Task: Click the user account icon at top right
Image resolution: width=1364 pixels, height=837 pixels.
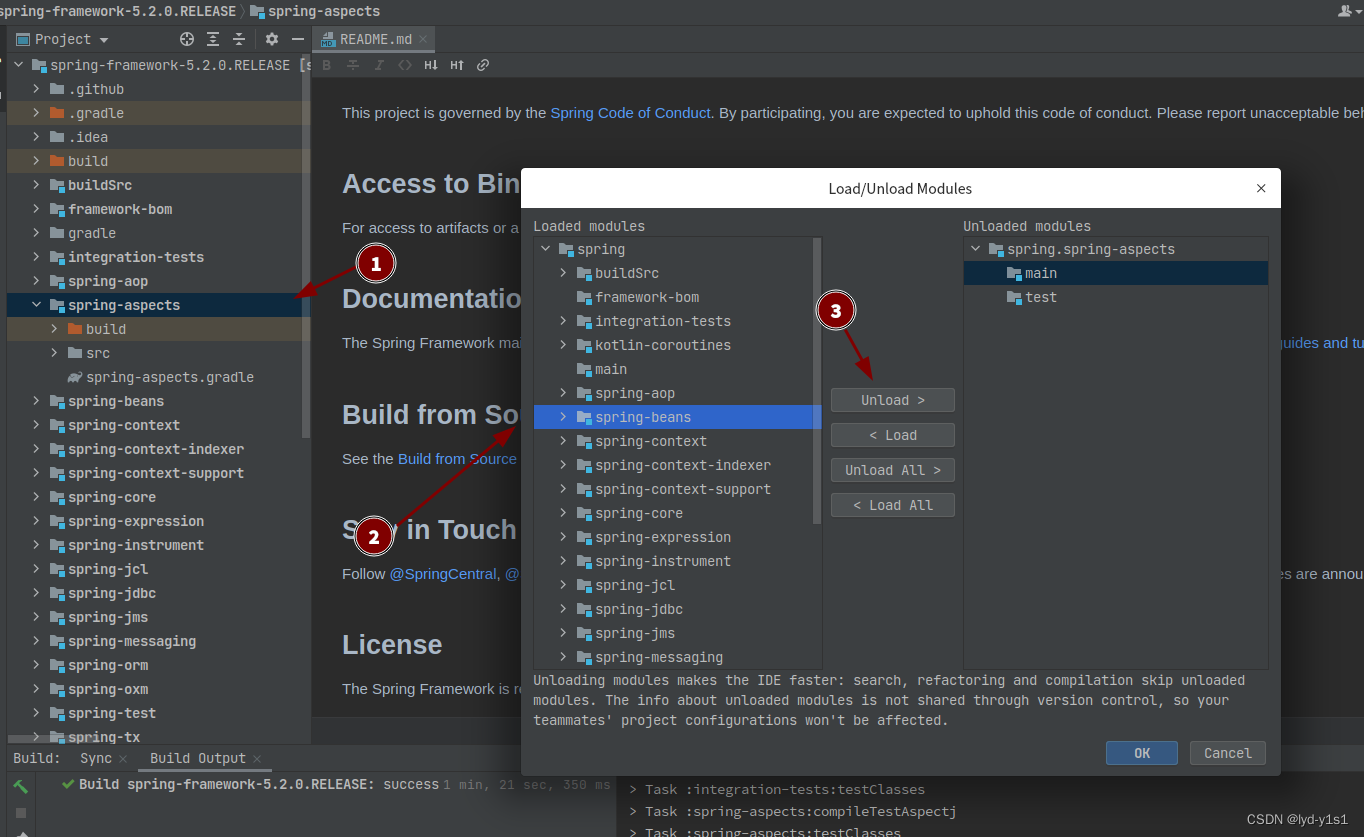Action: pyautogui.click(x=1346, y=10)
